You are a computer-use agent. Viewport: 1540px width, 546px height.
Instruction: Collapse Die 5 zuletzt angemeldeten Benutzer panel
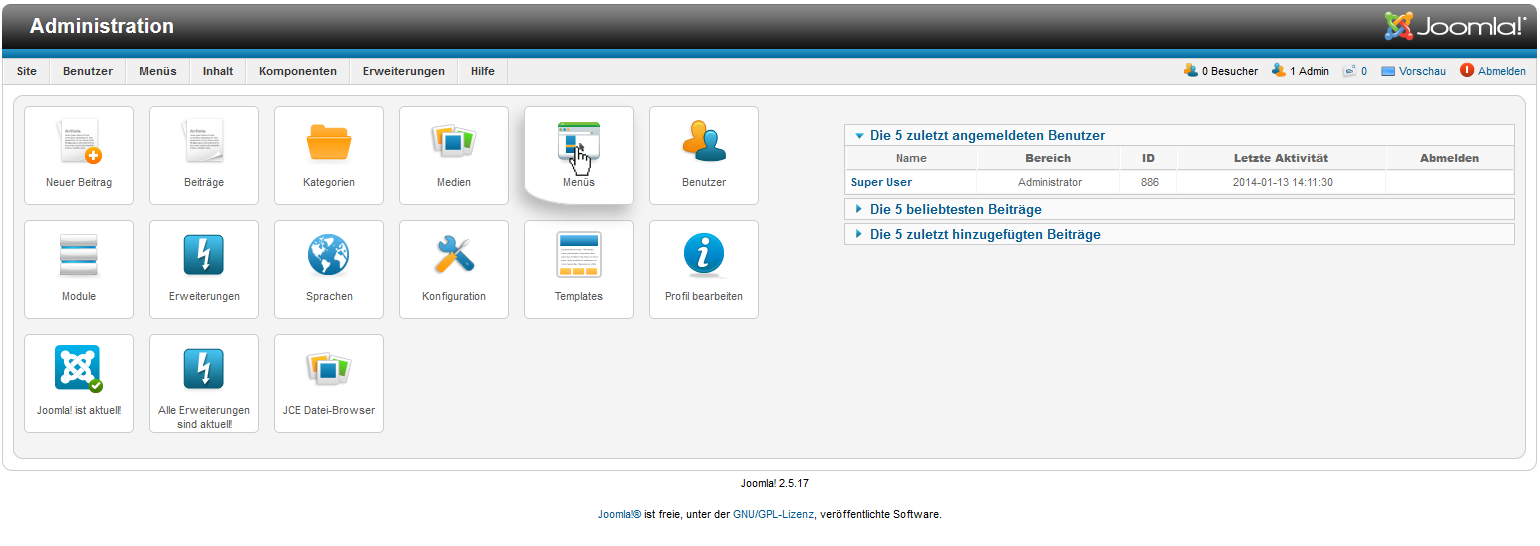987,136
